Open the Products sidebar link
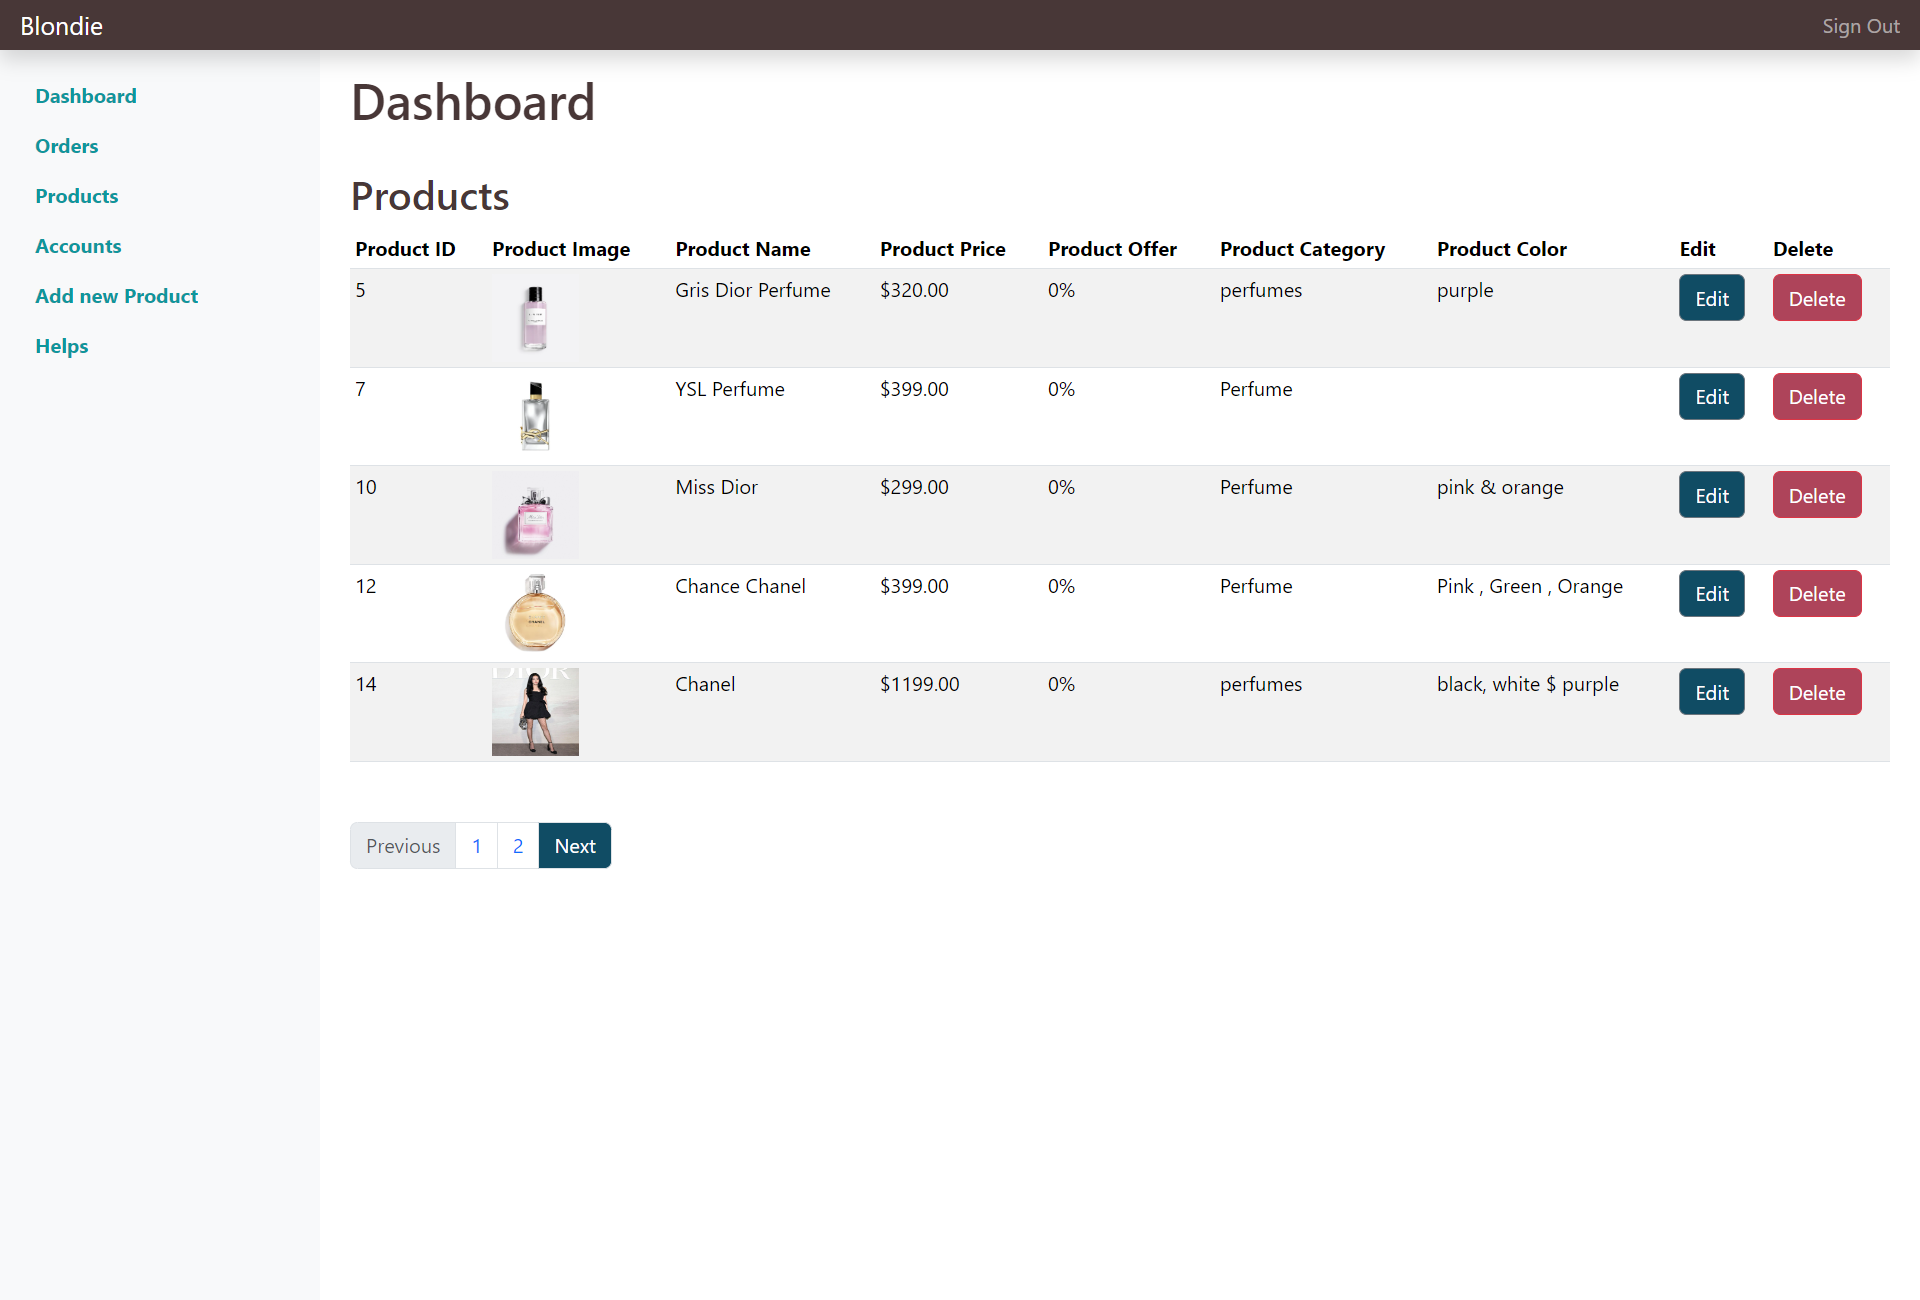The image size is (1920, 1300). click(77, 196)
